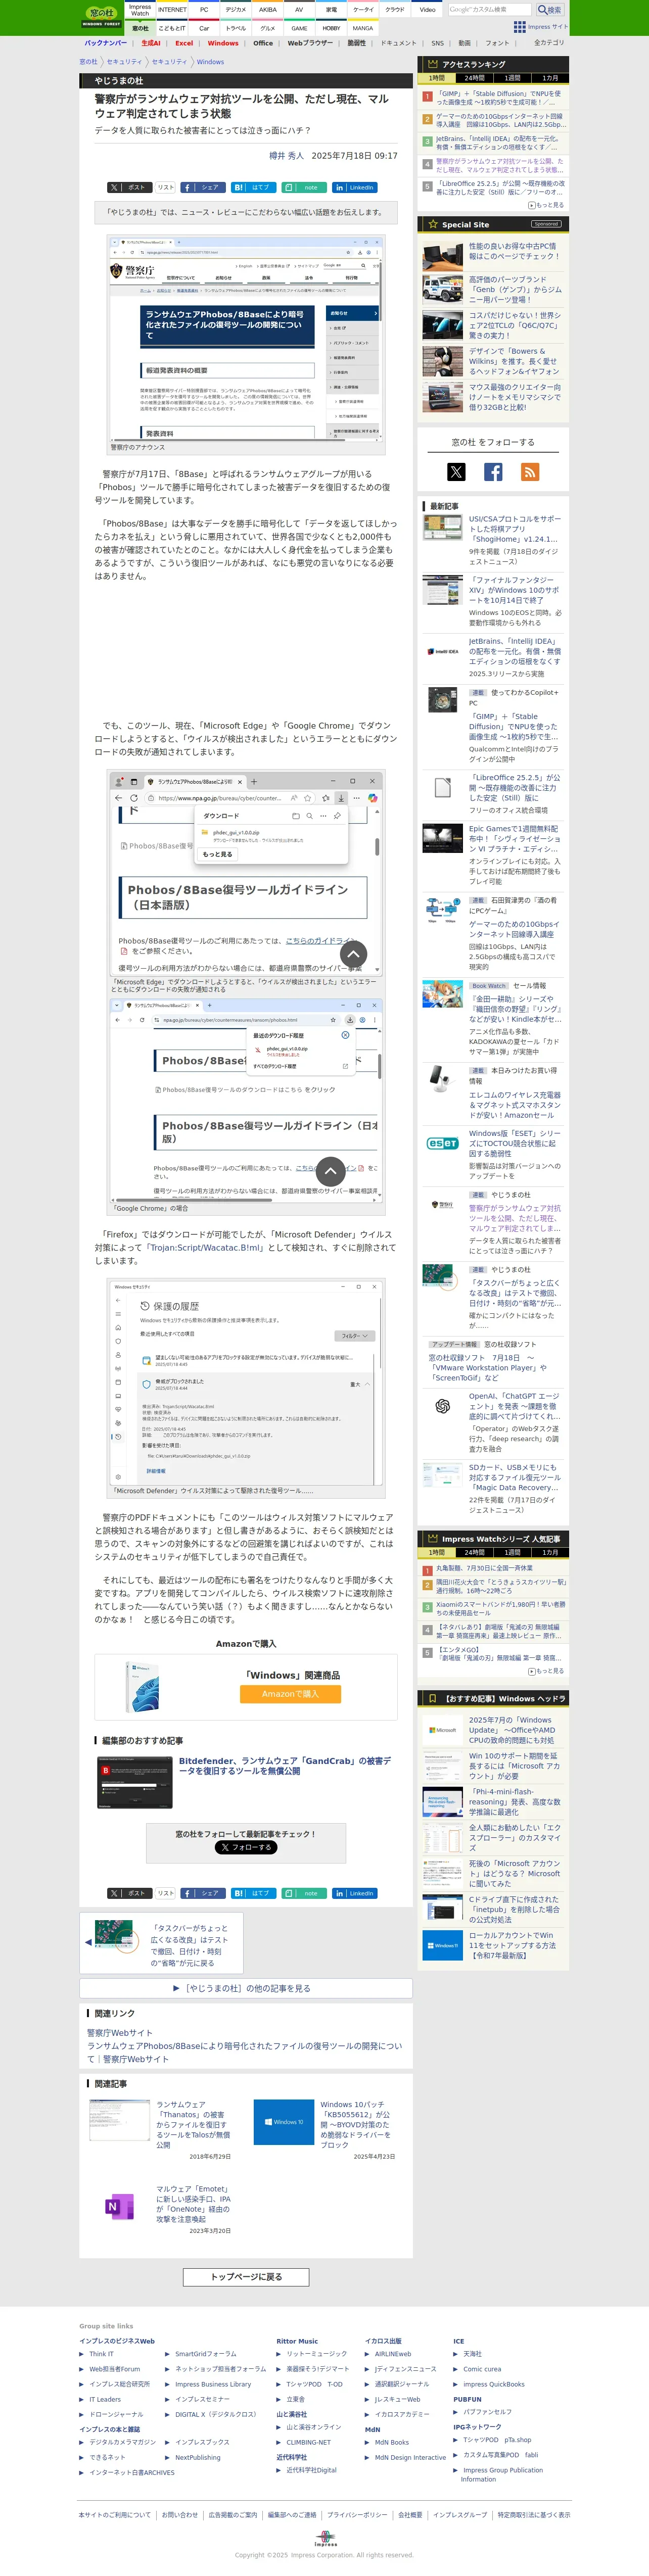This screenshot has height=2576, width=649.
Task: Click the セキュリティ breadcrumb after 窓の杜
Action: 124,62
